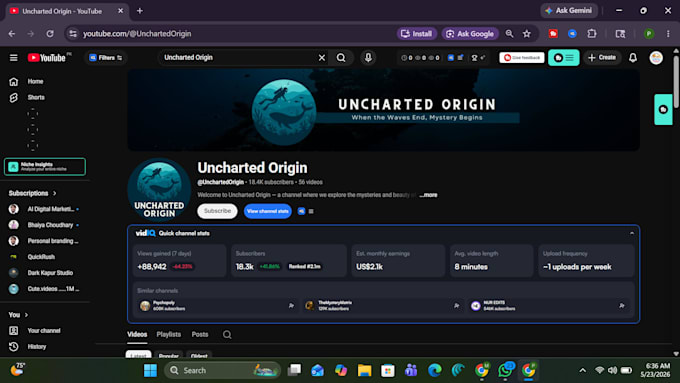Open the teal vidIQ menu button
Image resolution: width=680 pixels, height=383 pixels.
[563, 58]
